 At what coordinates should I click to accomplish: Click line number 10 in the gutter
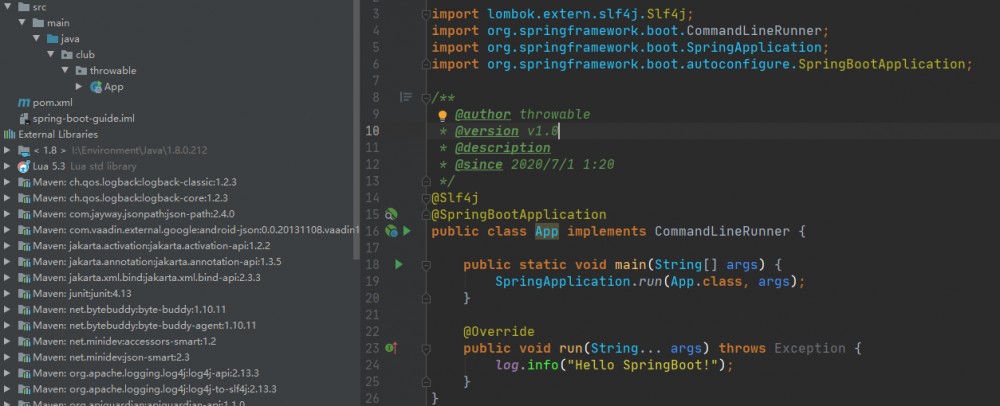(372, 131)
